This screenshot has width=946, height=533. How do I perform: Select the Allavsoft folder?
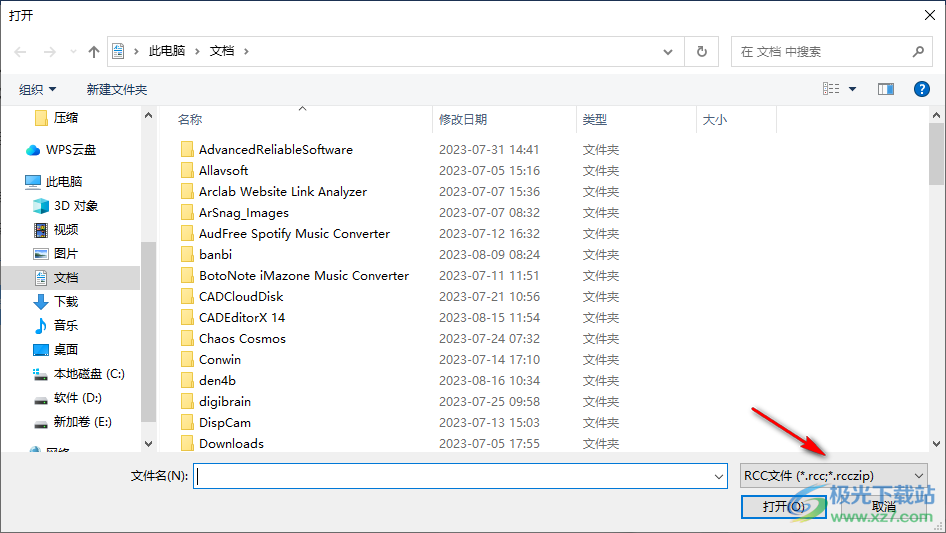[x=223, y=171]
